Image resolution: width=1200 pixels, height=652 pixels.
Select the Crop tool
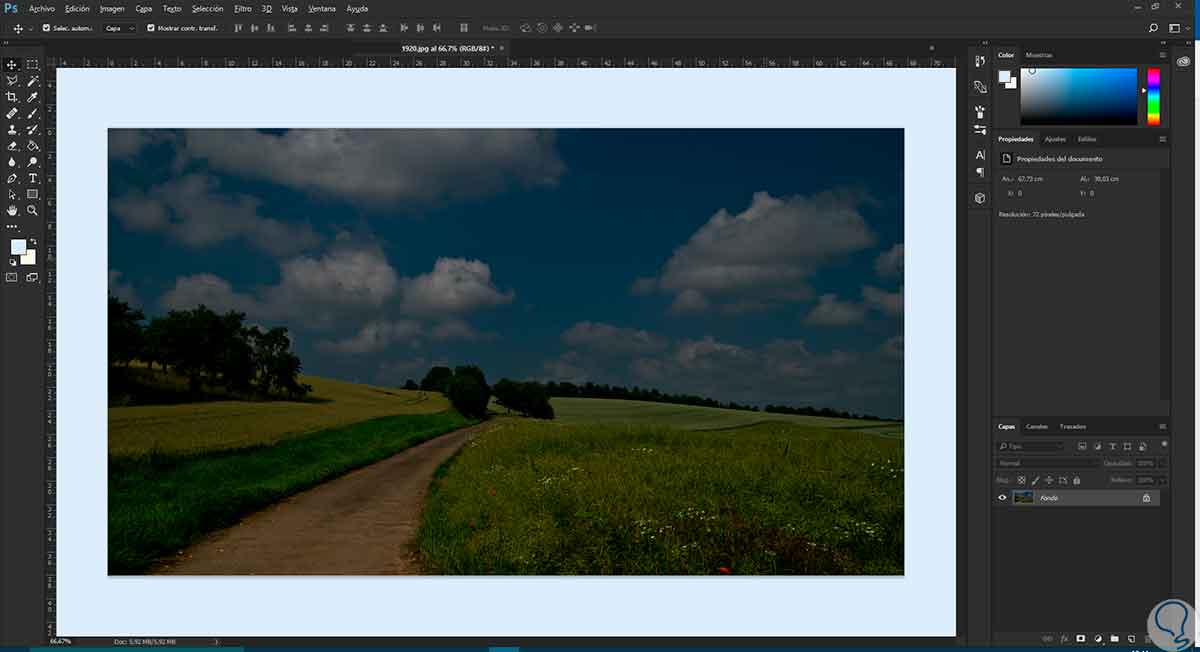point(12,97)
